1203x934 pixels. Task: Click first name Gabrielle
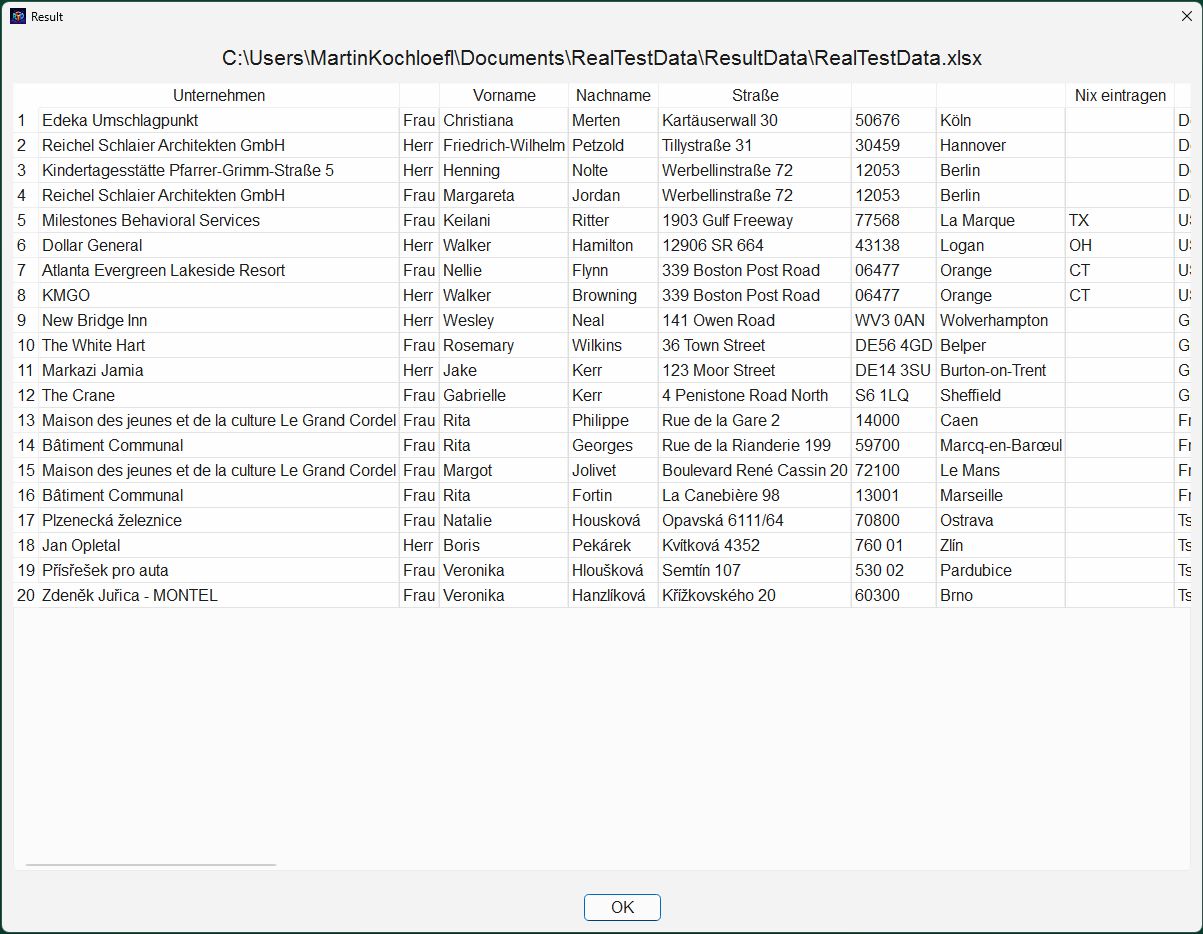coord(504,395)
